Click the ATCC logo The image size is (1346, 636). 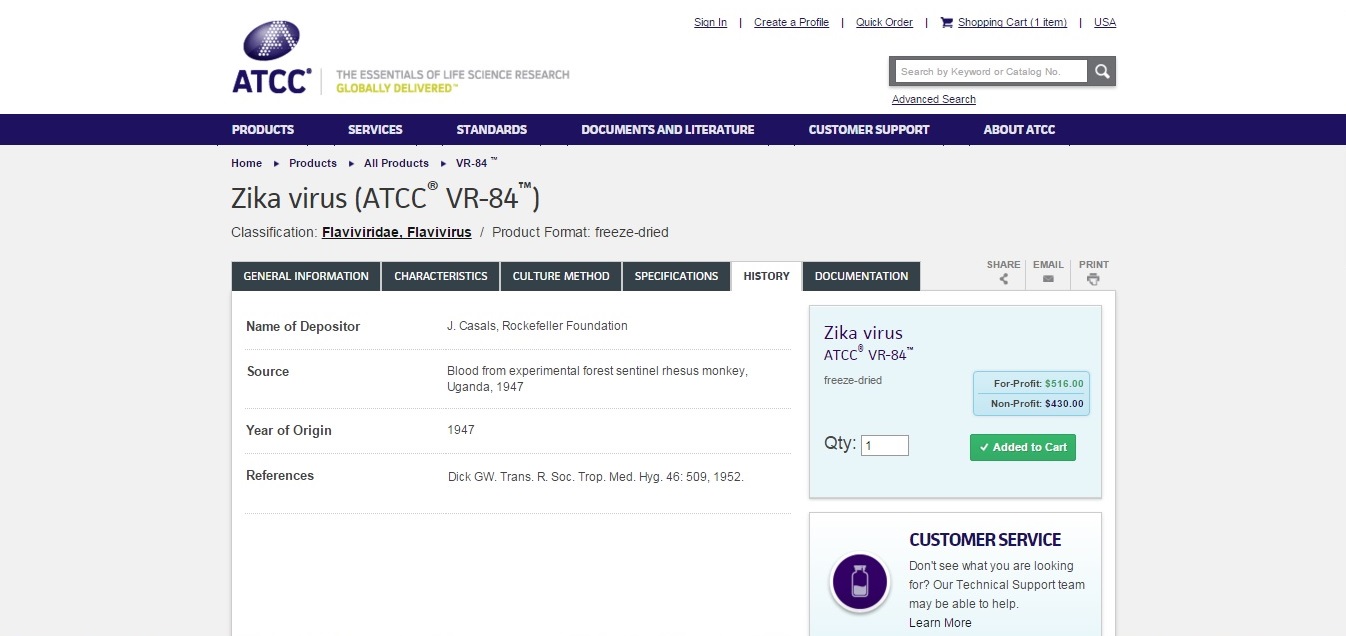(273, 58)
